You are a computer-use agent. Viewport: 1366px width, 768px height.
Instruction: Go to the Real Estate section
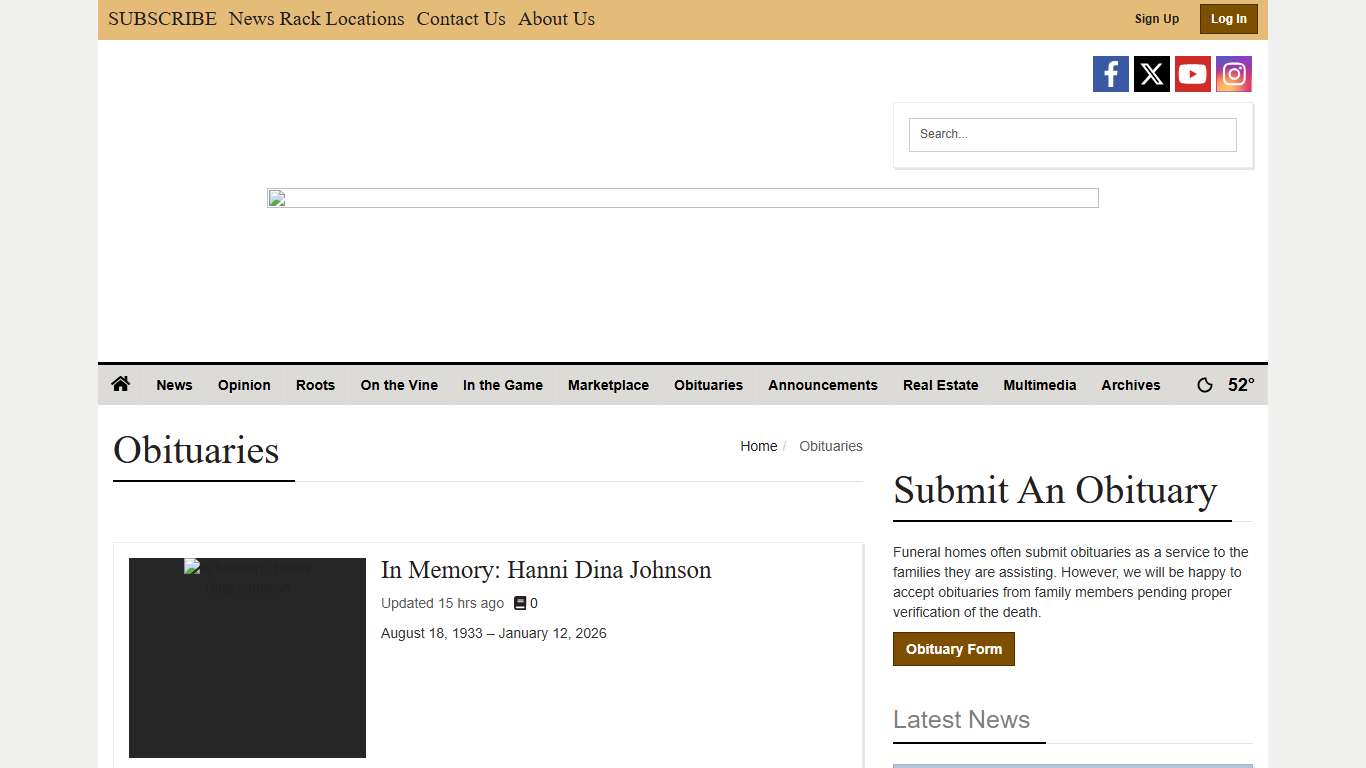tap(940, 385)
